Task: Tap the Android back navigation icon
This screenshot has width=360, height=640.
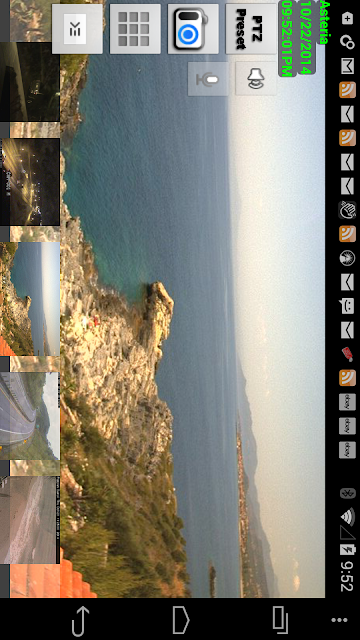Action: pyautogui.click(x=80, y=620)
